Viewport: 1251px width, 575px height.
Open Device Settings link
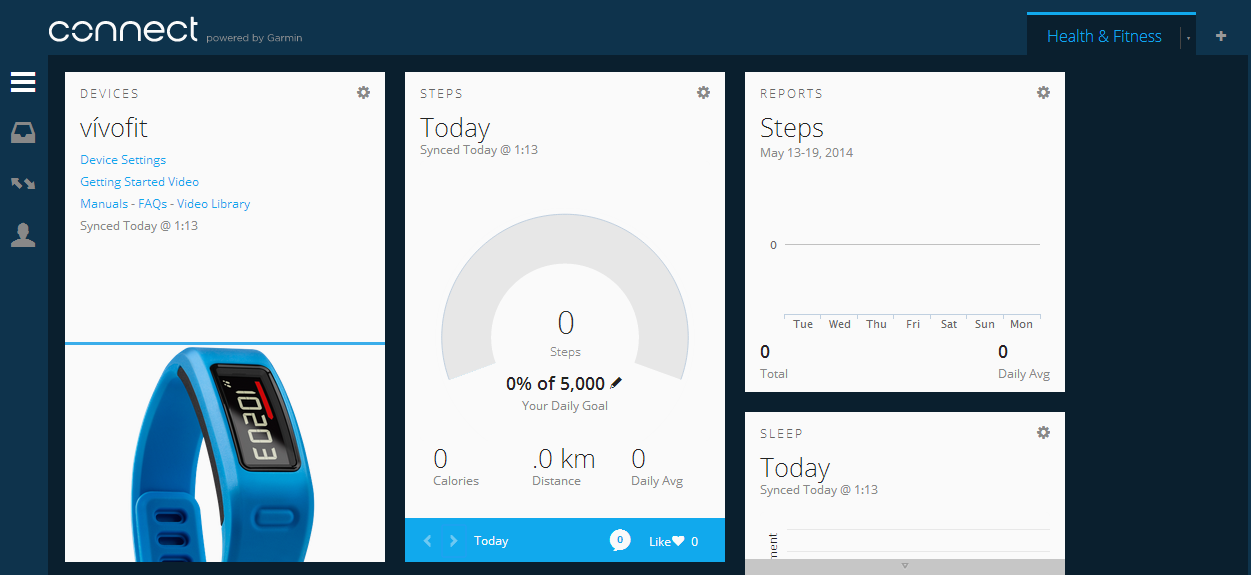[123, 160]
